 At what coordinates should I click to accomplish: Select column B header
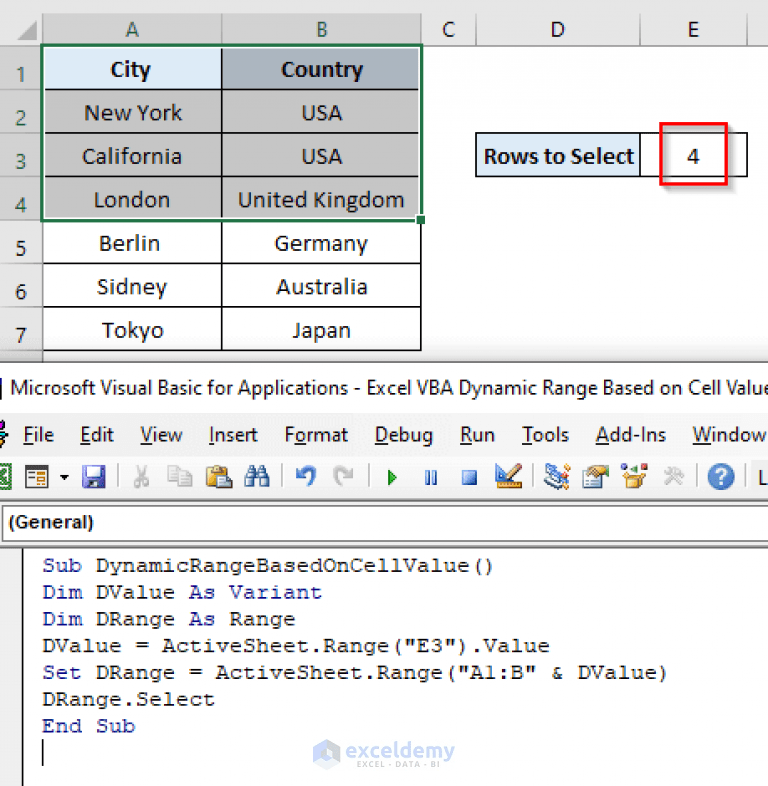[x=321, y=30]
